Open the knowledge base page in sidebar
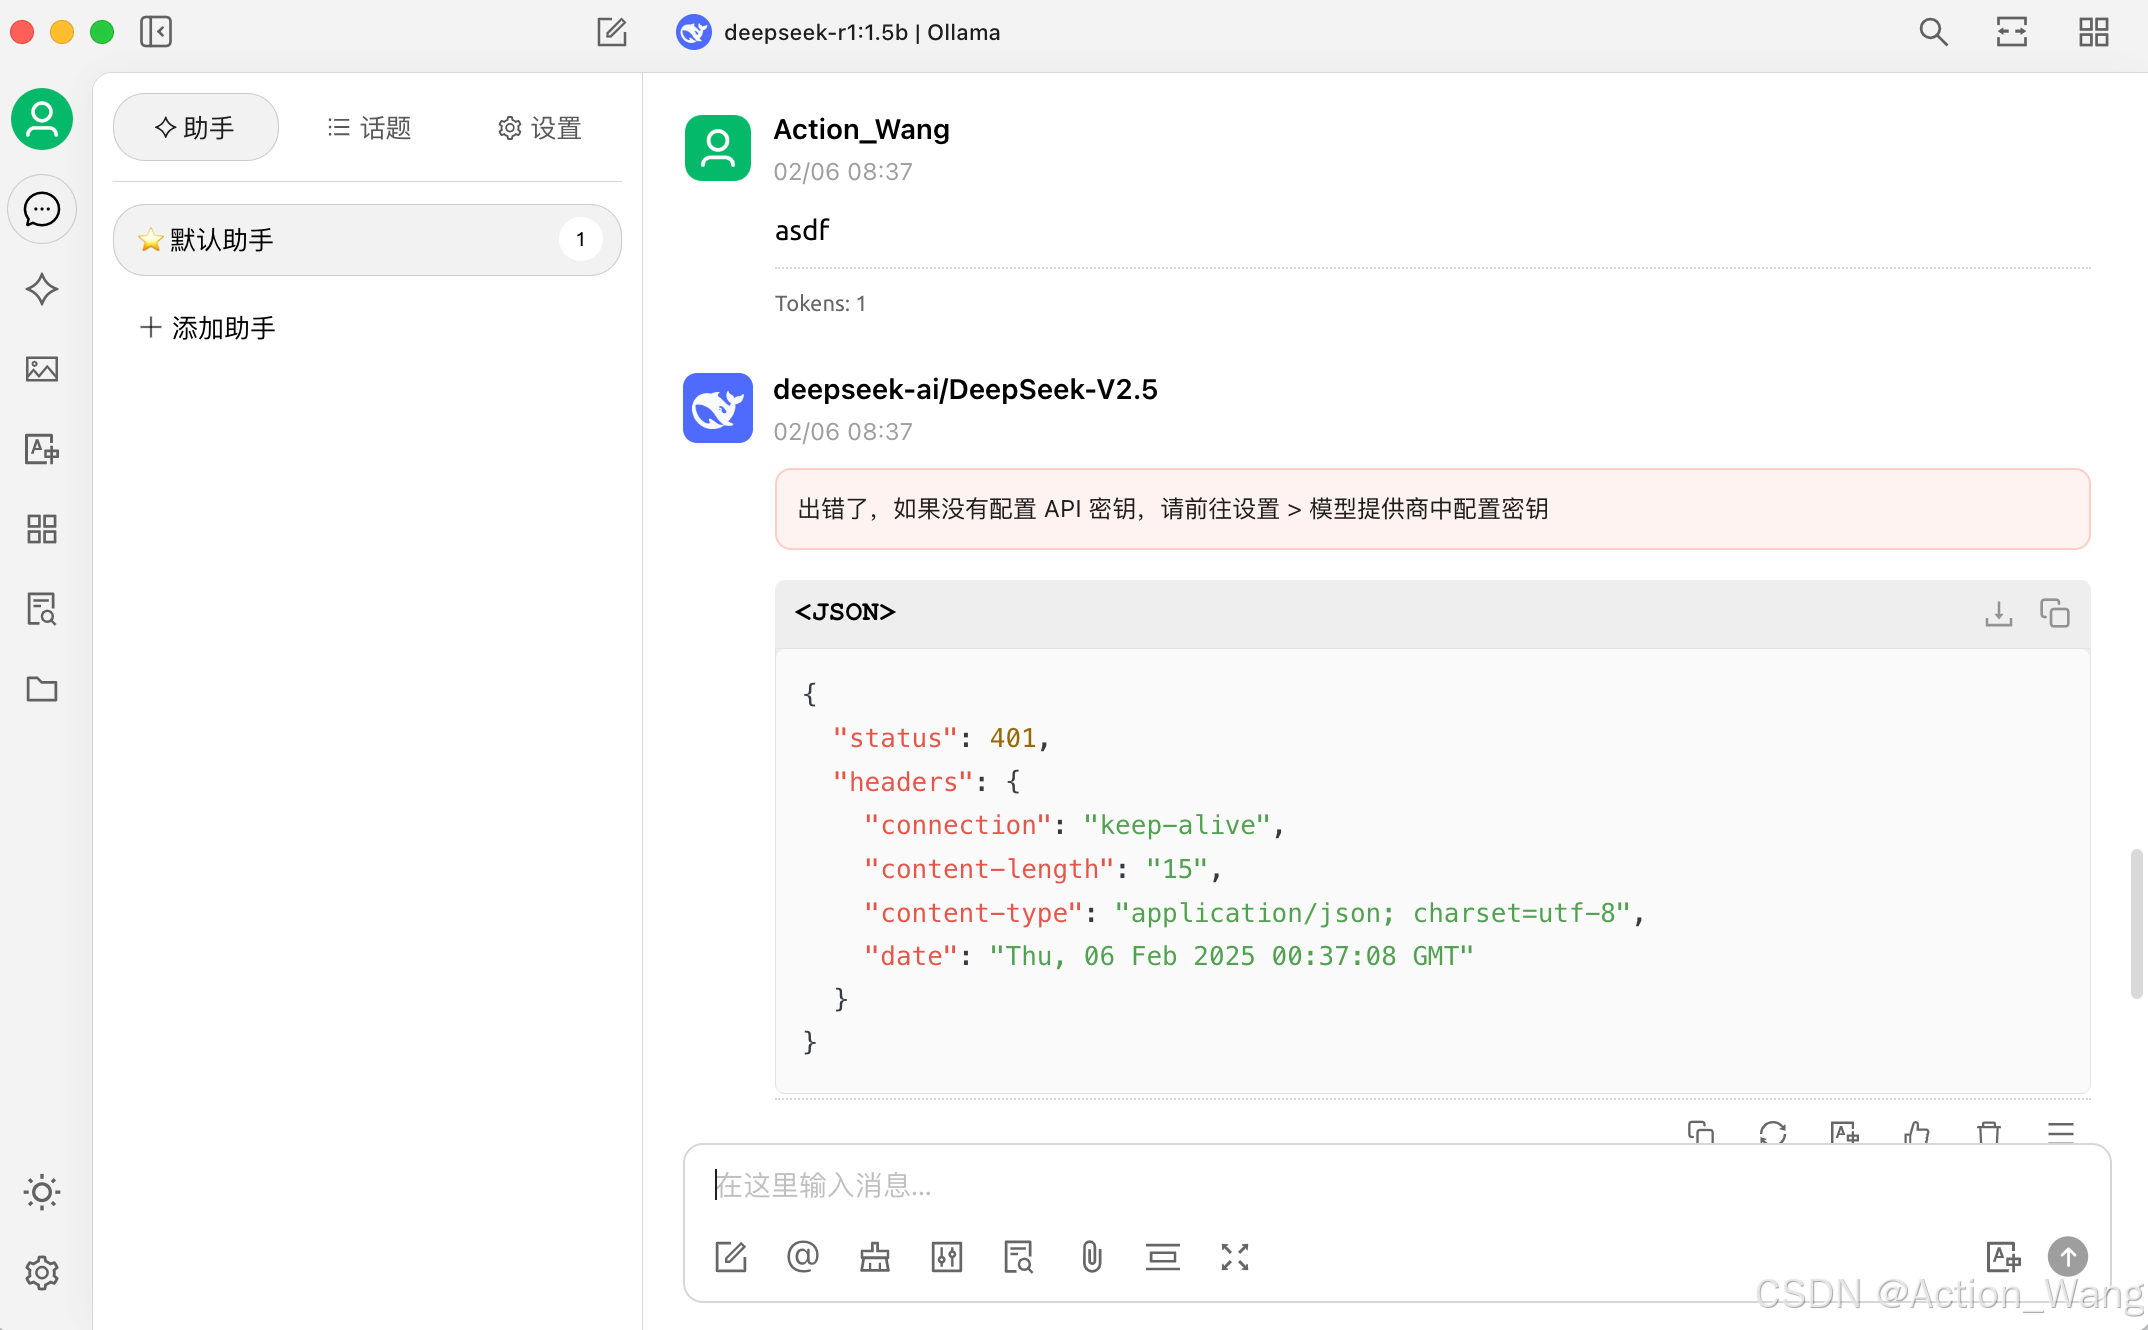The width and height of the screenshot is (2148, 1330). click(x=42, y=609)
